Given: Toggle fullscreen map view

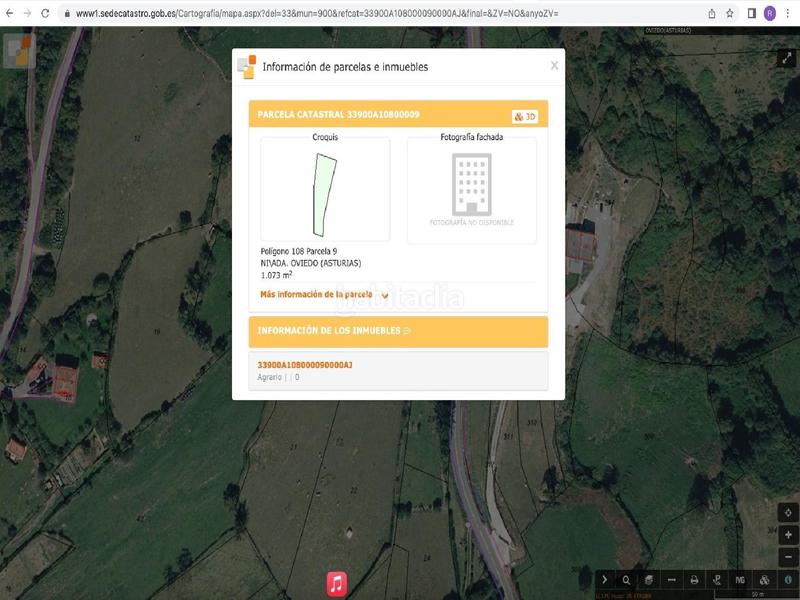Looking at the screenshot, I should (786, 59).
